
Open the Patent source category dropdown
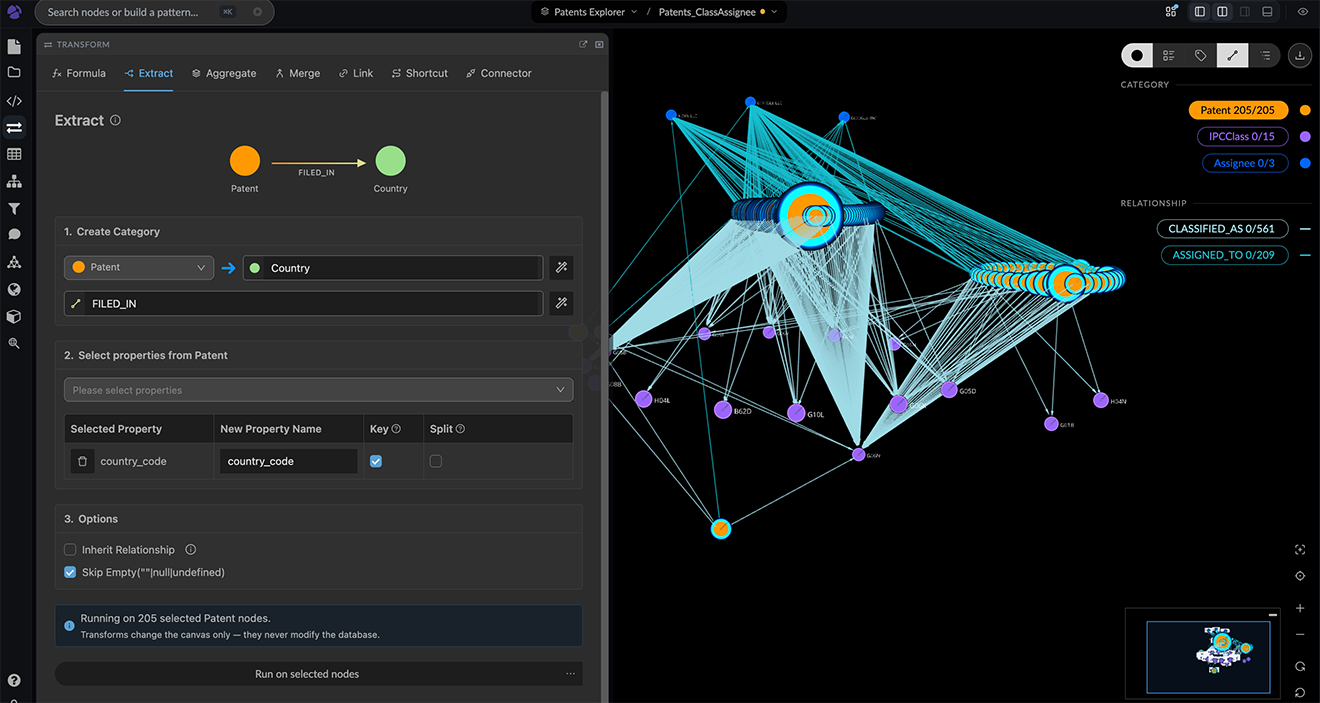tap(139, 268)
